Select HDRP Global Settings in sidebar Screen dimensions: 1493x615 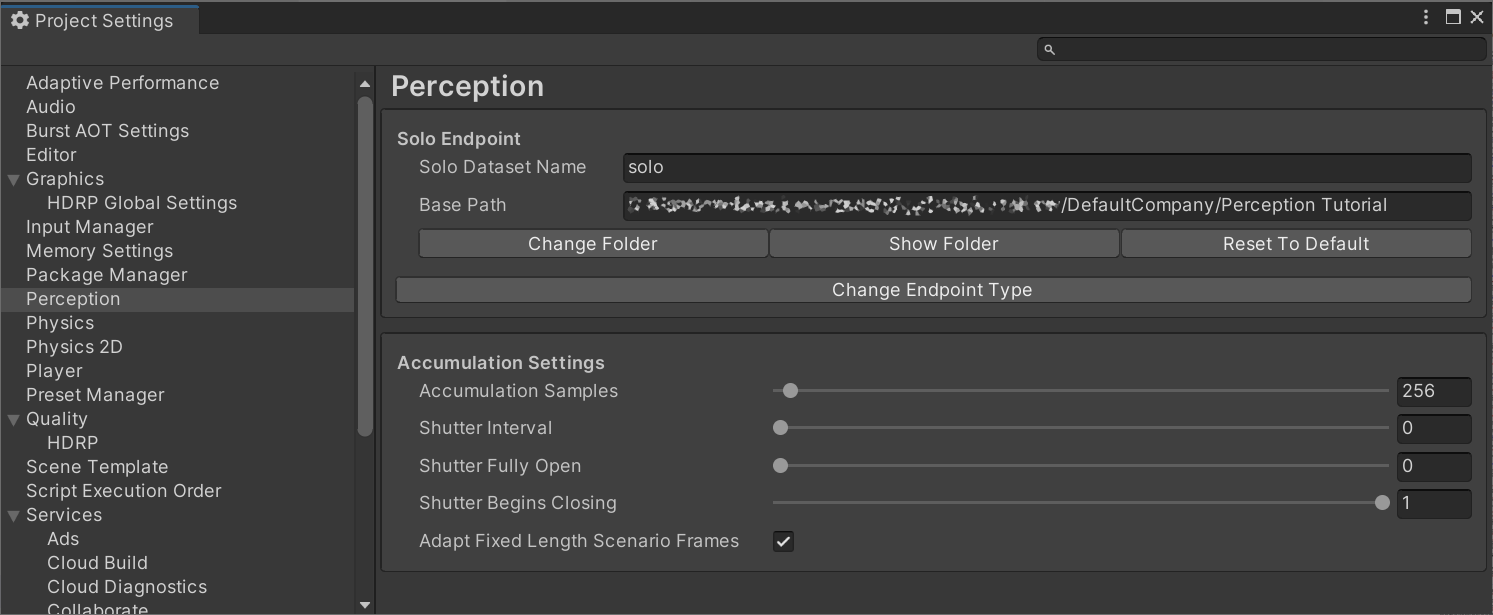[142, 203]
